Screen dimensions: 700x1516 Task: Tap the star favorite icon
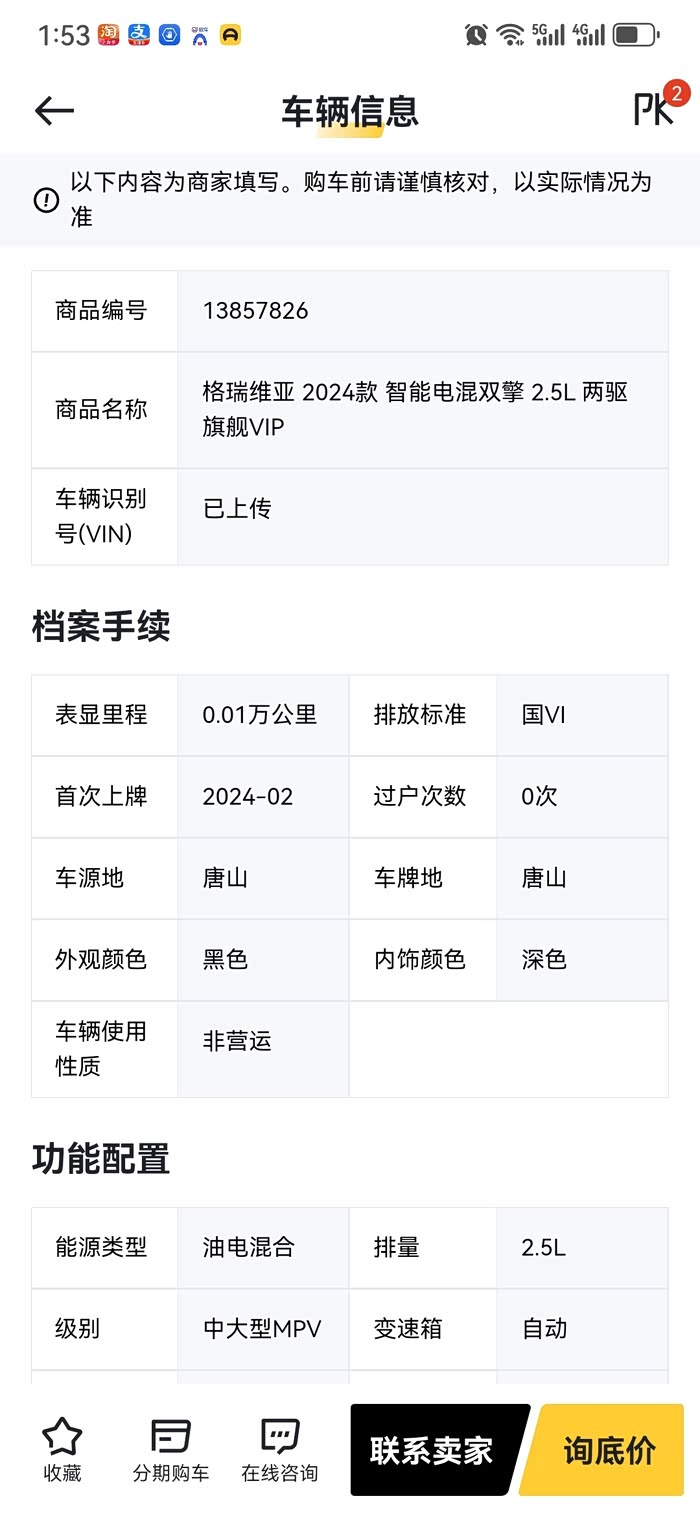click(x=62, y=1437)
